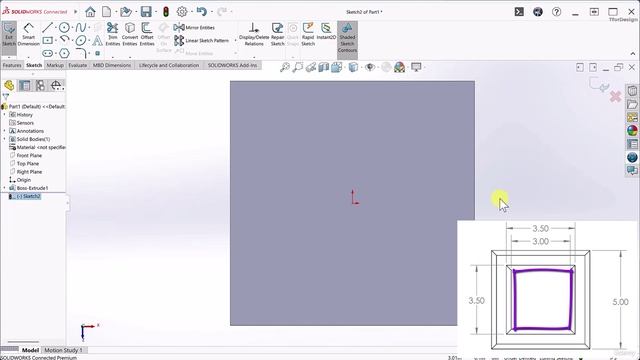Toggle Hide/Show Items eye icon
Viewport: 640px width, 360px height.
pyautogui.click(x=370, y=67)
